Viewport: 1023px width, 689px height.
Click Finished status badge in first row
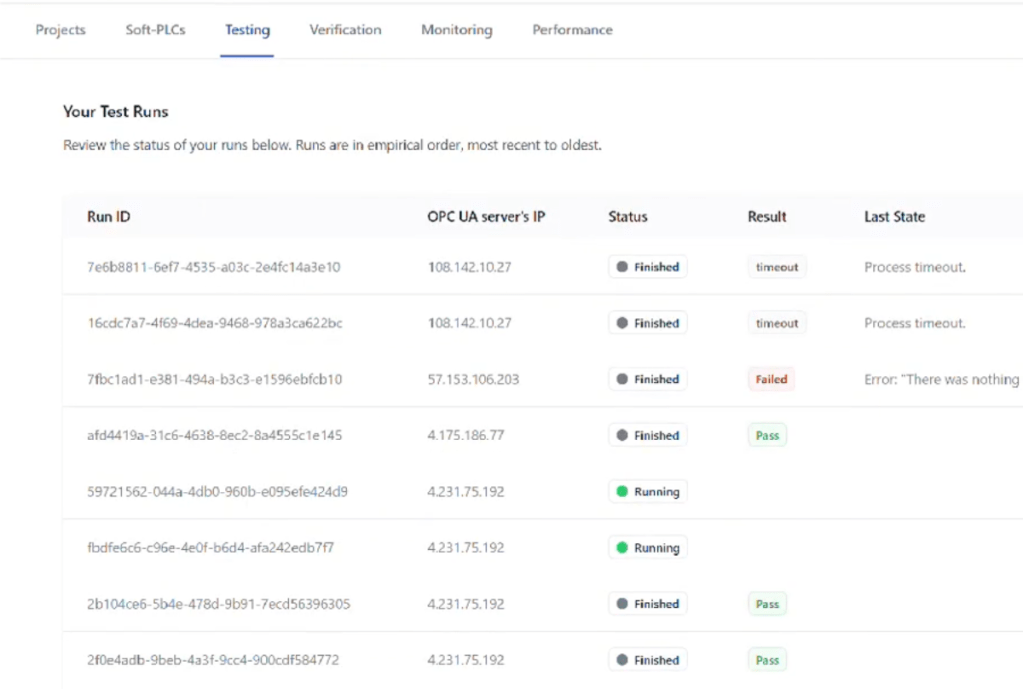647,267
